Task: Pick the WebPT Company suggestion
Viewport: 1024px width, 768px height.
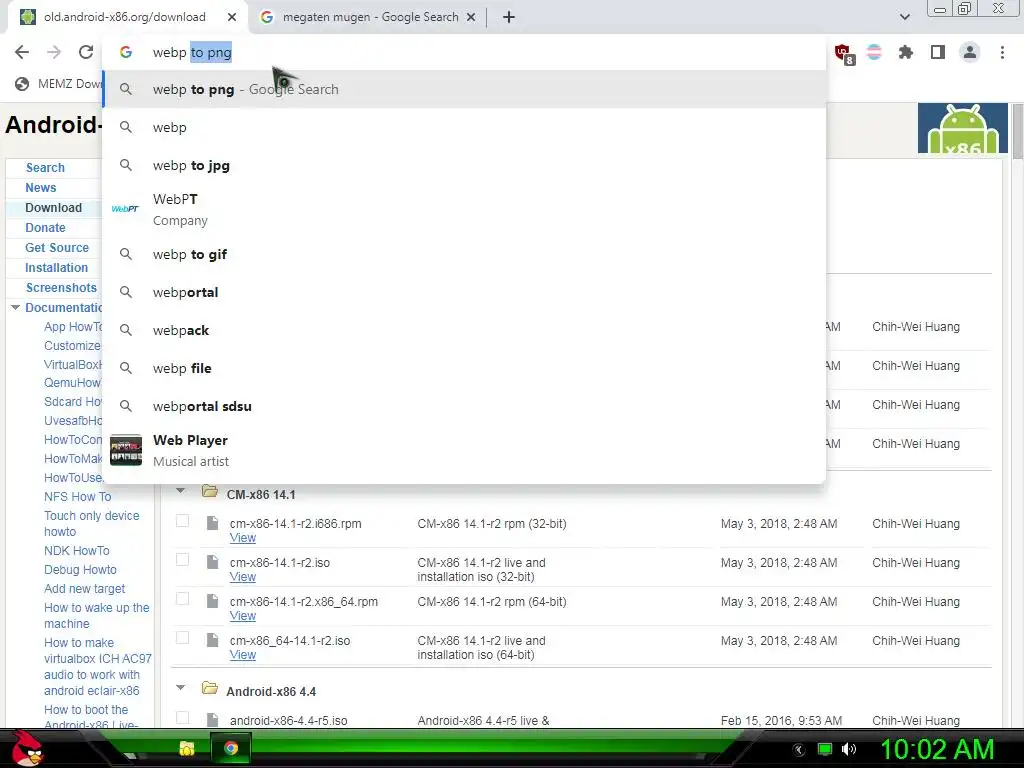Action: click(x=464, y=210)
